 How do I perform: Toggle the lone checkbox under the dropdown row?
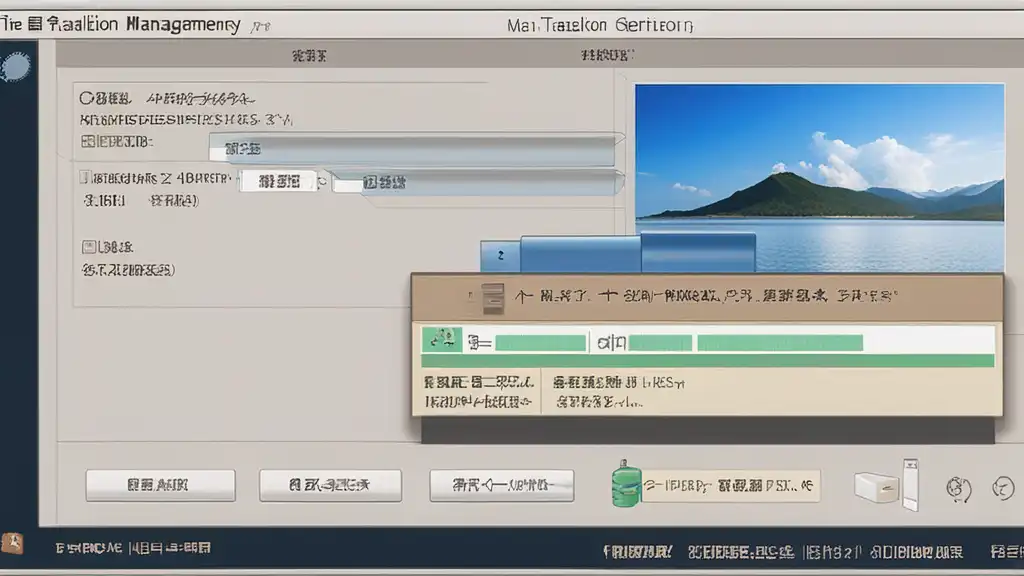point(89,247)
